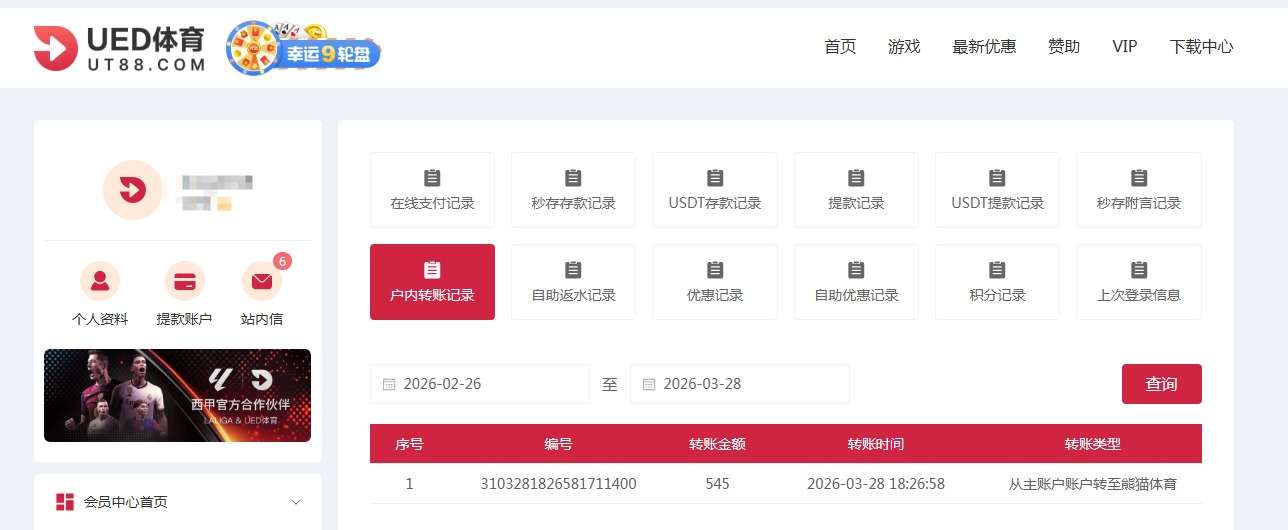
Task: Click calendar icon in start date field
Action: (x=389, y=384)
